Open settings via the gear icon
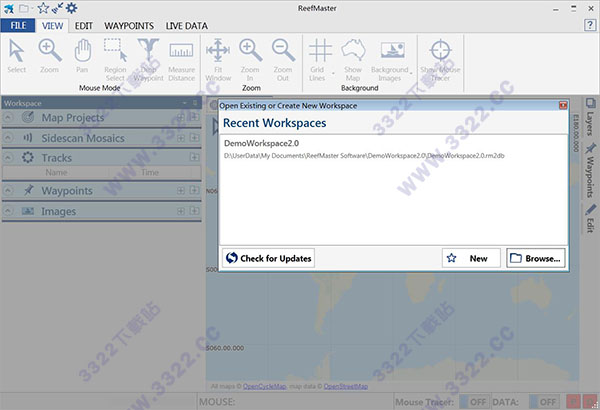The image size is (600, 410). coord(72,8)
